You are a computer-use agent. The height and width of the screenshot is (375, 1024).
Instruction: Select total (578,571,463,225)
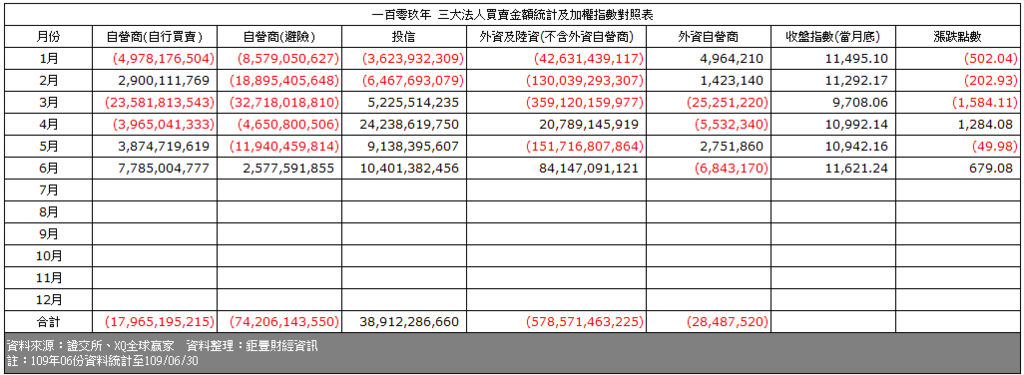click(x=585, y=321)
